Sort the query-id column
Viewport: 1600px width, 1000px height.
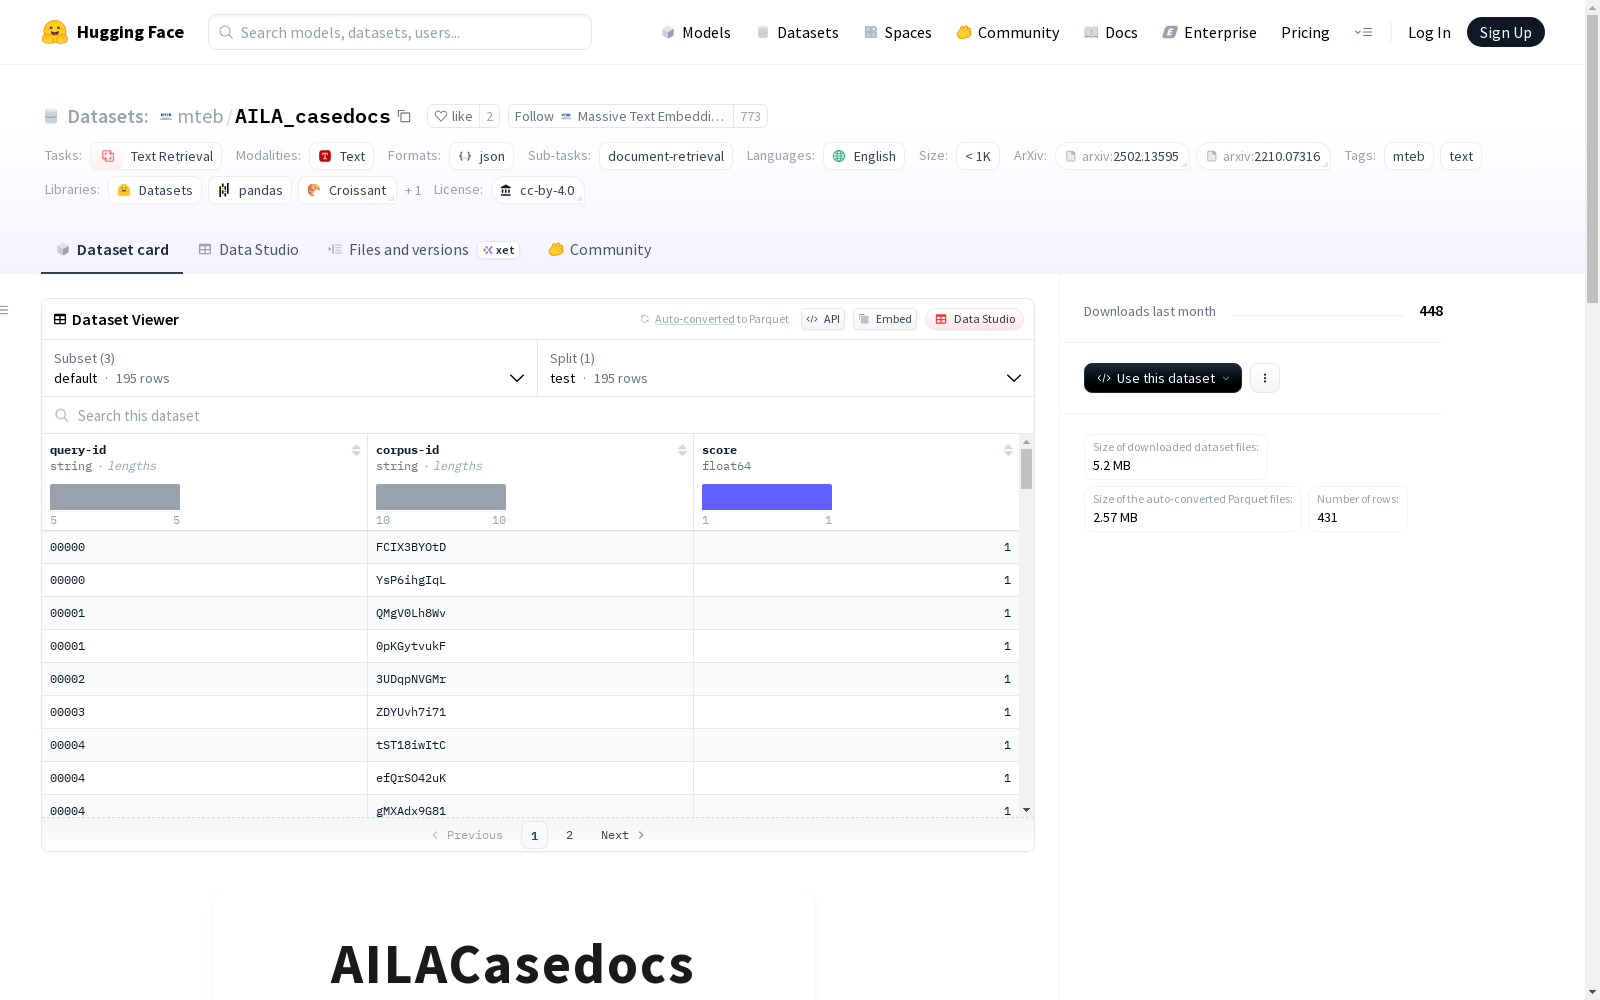click(356, 450)
